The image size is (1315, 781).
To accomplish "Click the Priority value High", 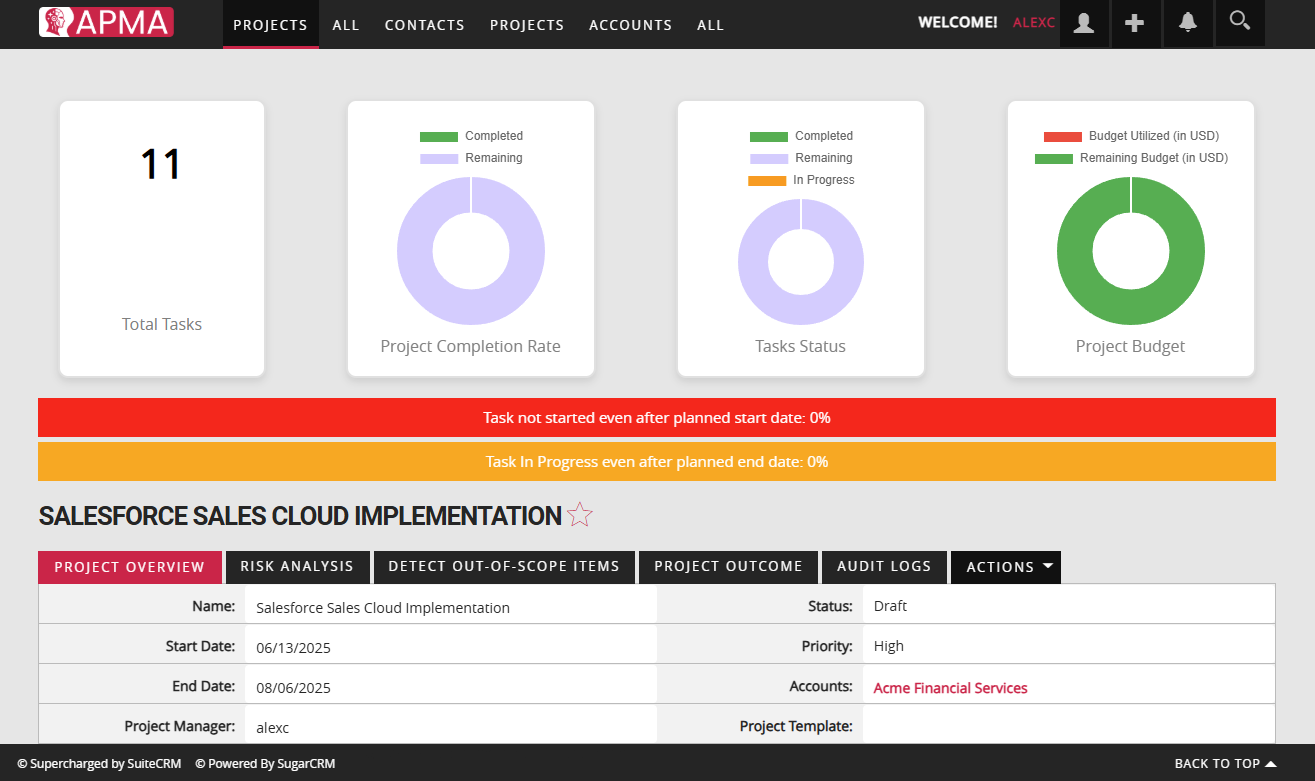I will coord(889,646).
